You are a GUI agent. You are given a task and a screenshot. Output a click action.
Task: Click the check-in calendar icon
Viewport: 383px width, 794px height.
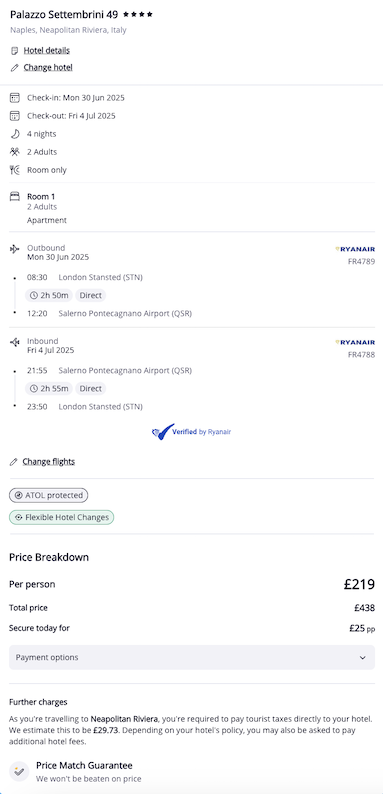[x=15, y=98]
